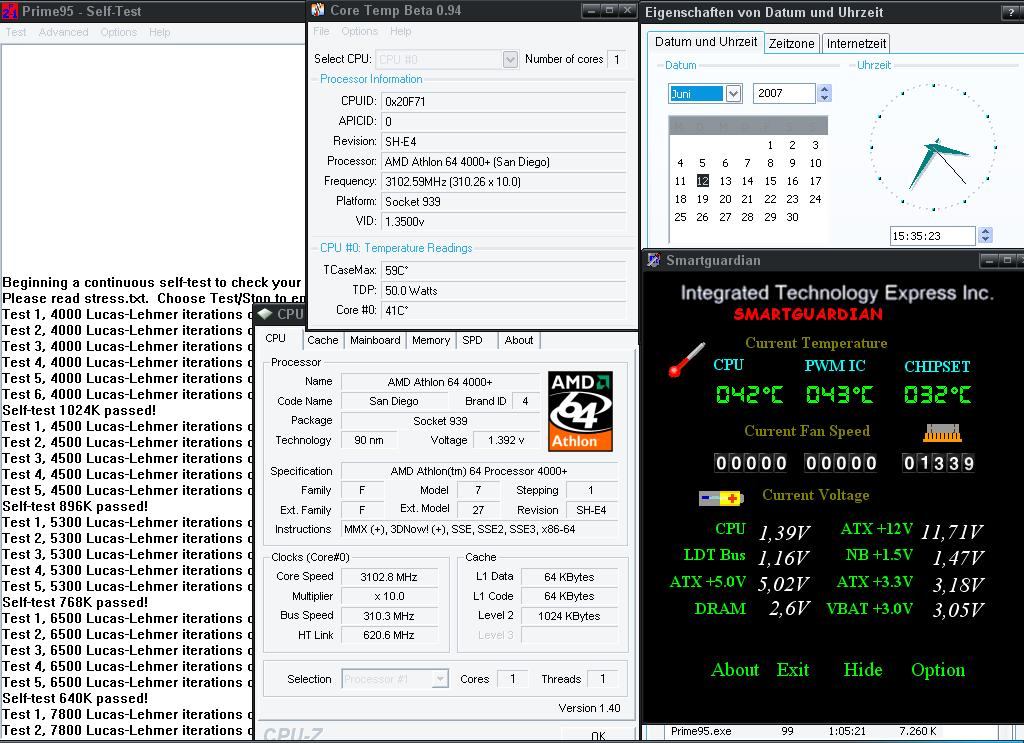
Task: Open the Options menu in Core Temp
Action: coord(359,31)
